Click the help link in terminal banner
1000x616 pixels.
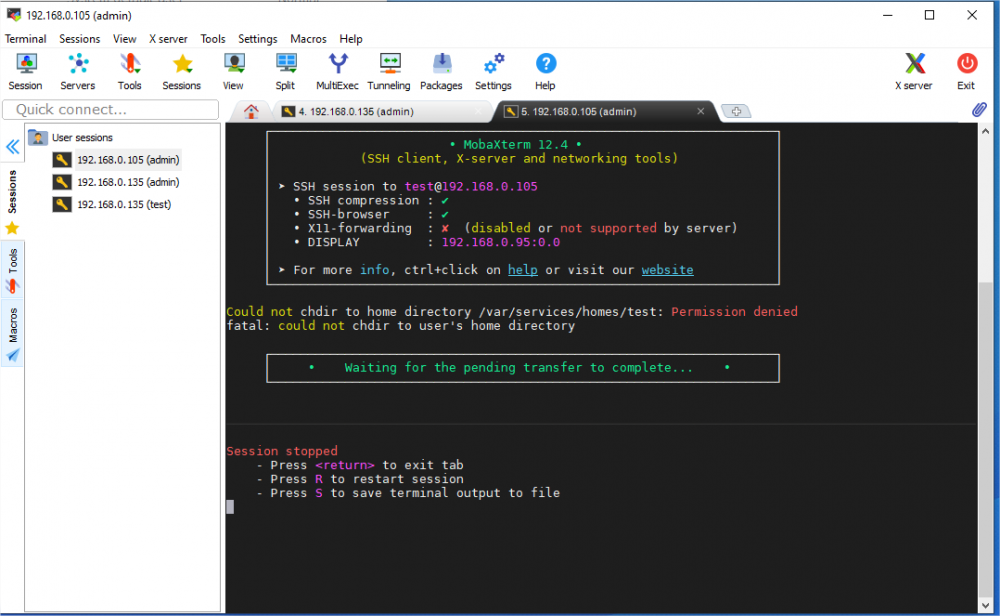tap(522, 270)
